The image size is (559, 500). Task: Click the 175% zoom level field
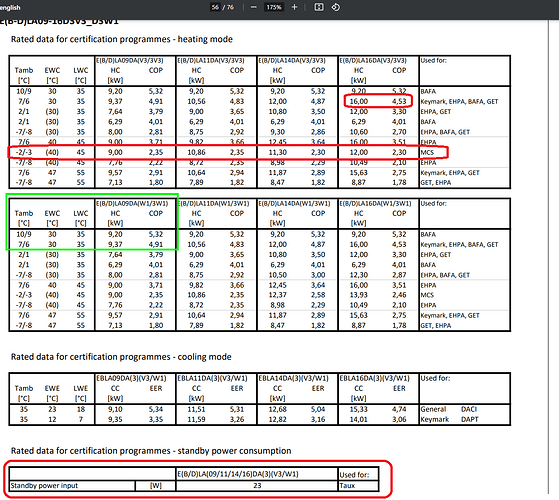click(x=274, y=7)
